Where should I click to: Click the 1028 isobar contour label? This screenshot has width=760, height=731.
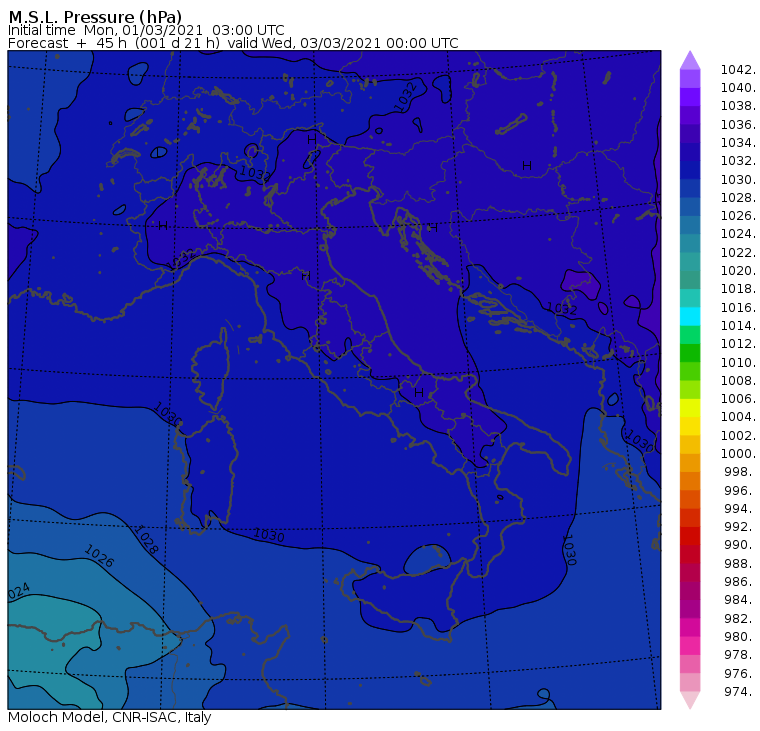tap(146, 540)
